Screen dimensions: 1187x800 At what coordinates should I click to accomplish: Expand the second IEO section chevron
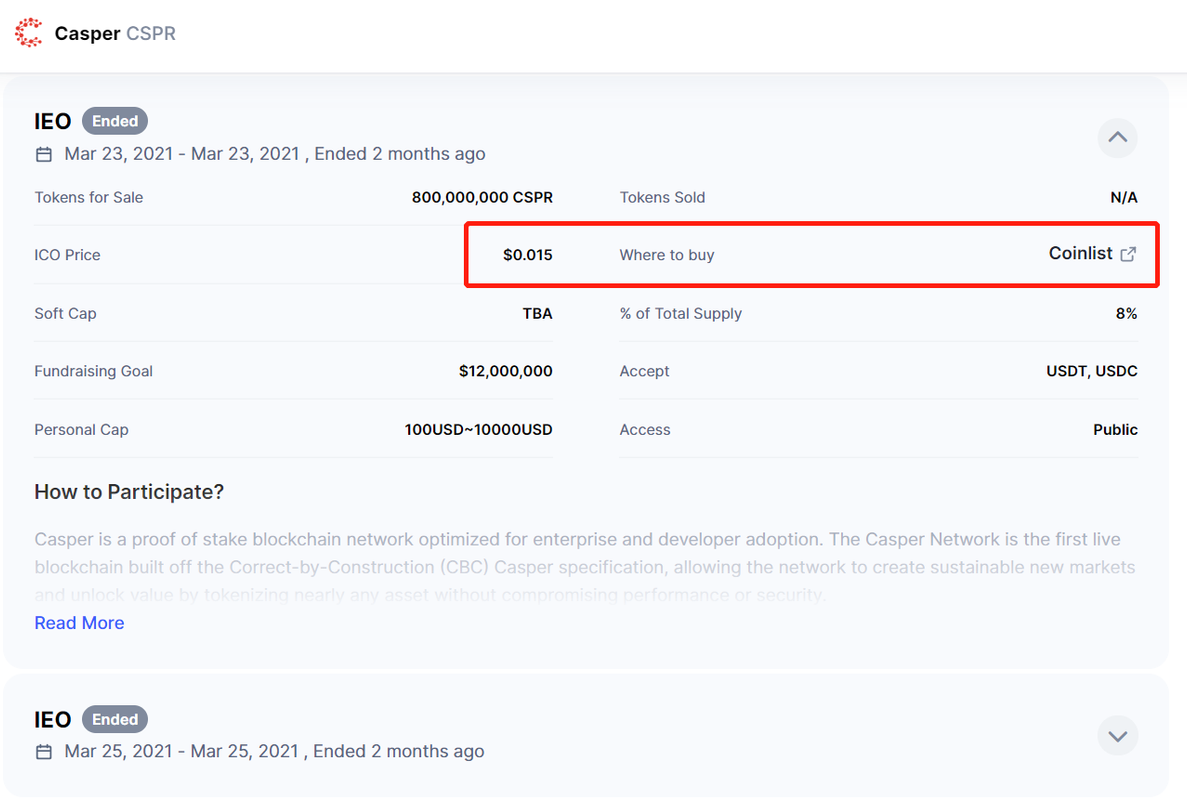click(1117, 736)
